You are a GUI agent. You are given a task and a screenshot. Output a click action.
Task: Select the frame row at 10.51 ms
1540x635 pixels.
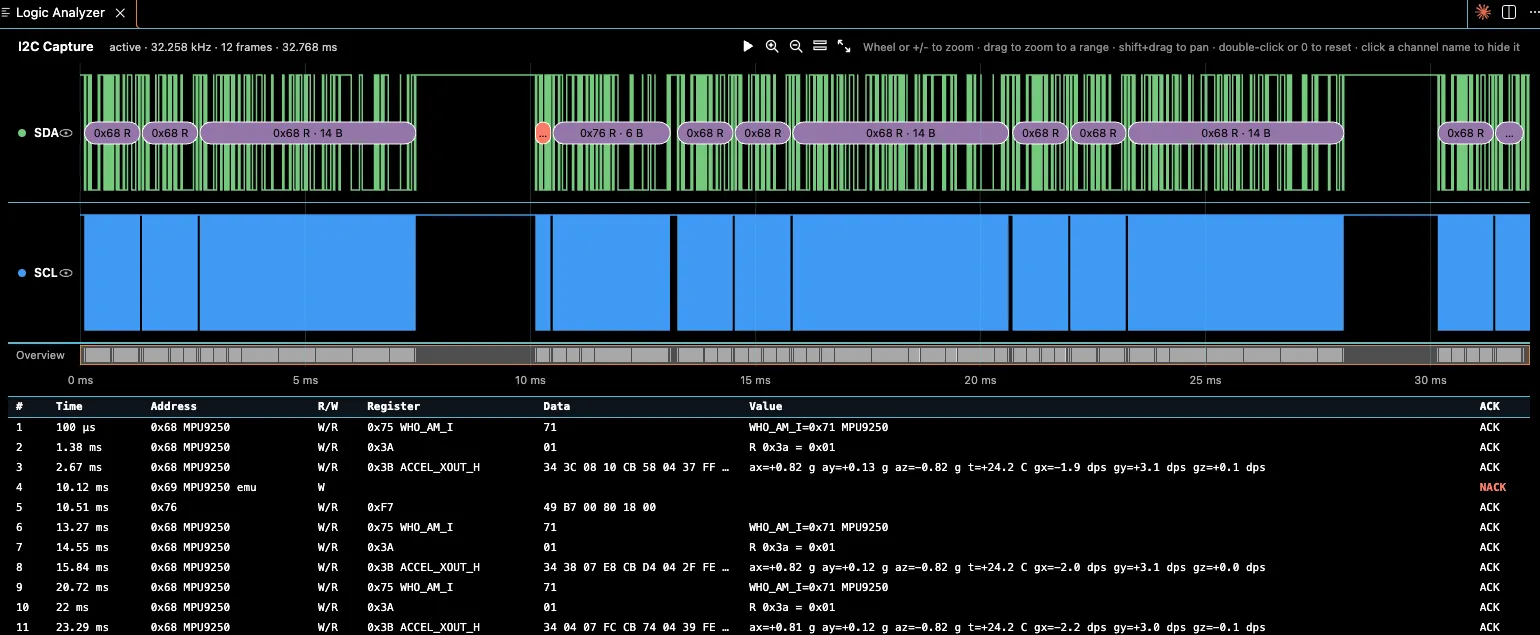tap(770, 507)
